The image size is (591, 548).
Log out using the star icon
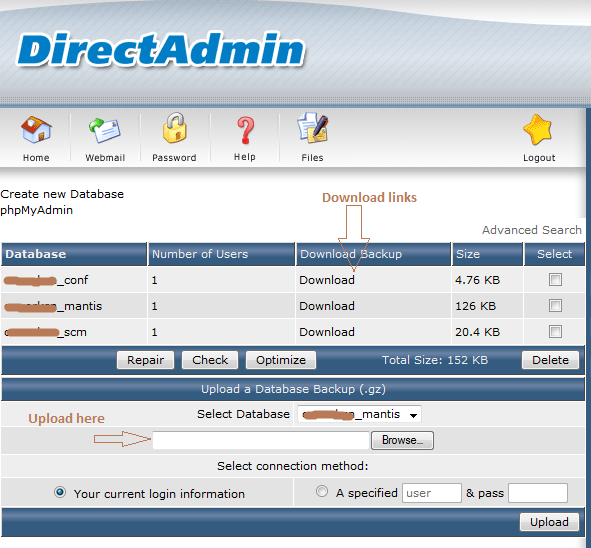pyautogui.click(x=537, y=130)
